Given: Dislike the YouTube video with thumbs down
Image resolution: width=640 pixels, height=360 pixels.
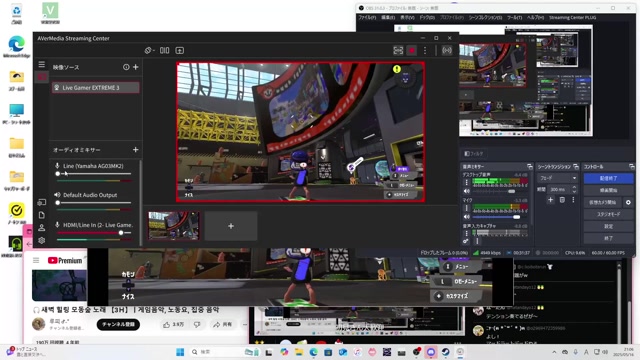Looking at the screenshot, I should point(197,324).
